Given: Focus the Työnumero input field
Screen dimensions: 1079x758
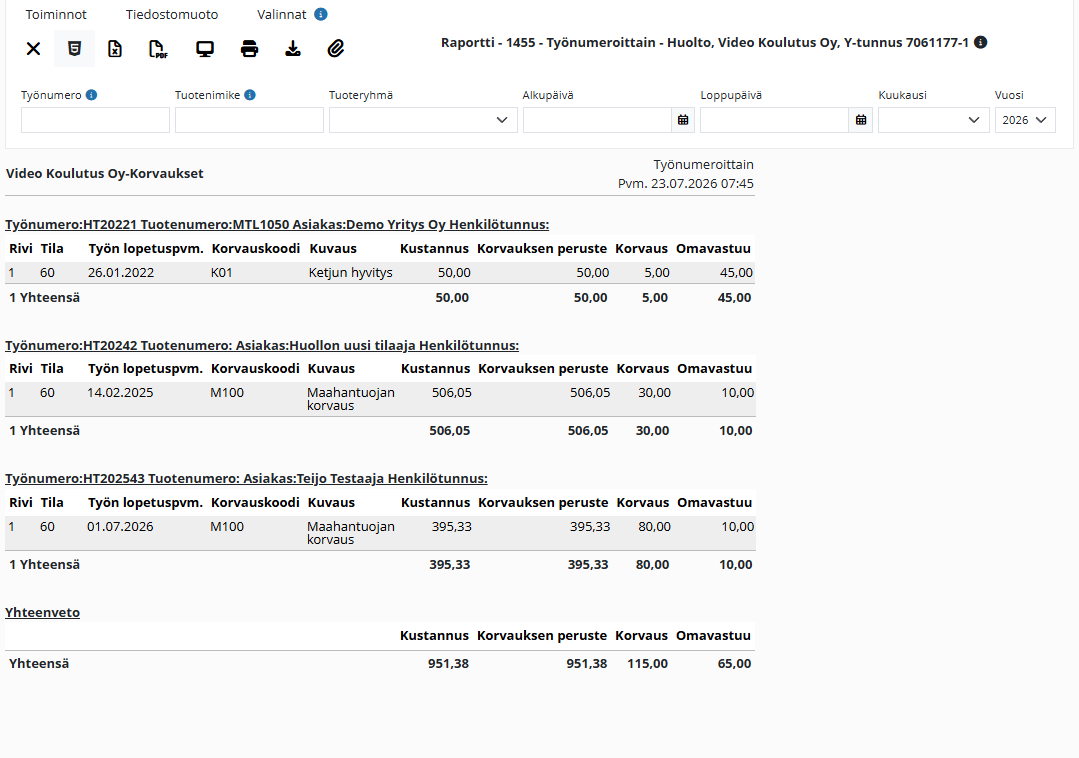Looking at the screenshot, I should 95,120.
